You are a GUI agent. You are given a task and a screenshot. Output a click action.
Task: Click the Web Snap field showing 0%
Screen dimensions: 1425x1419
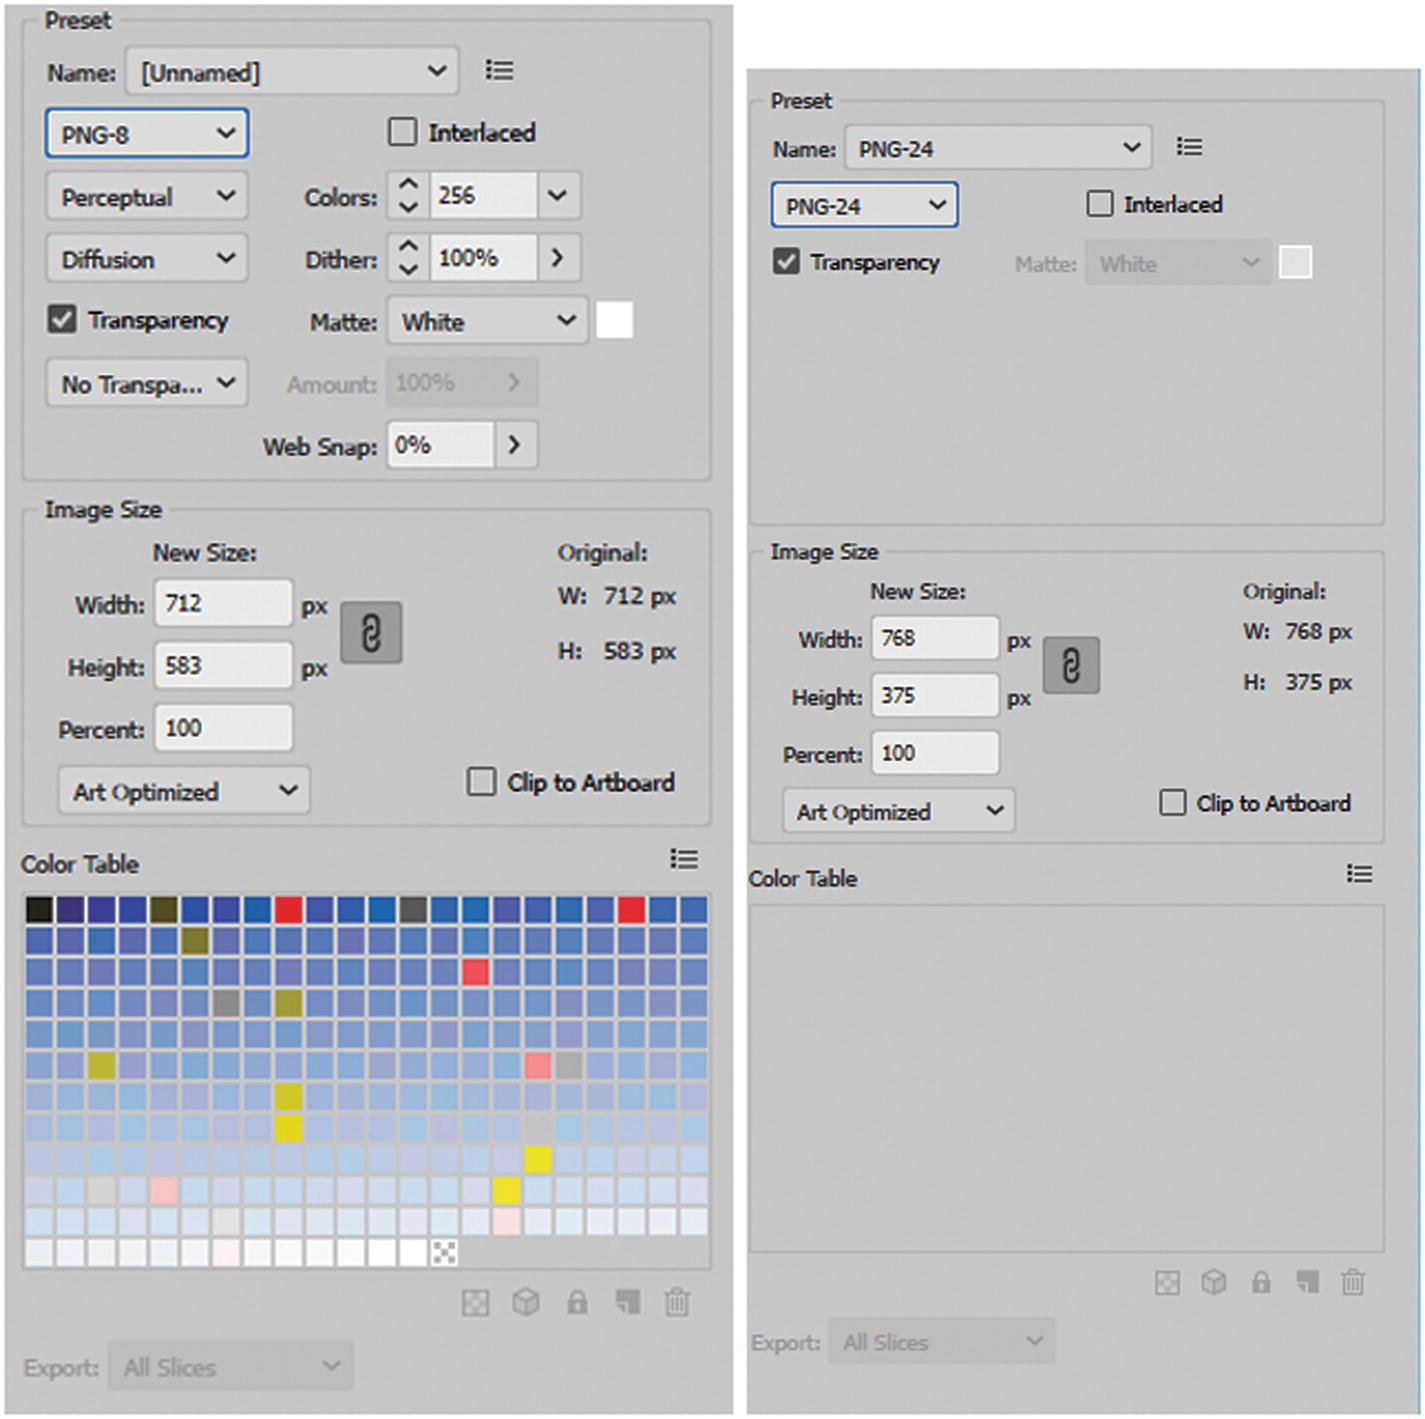coord(441,445)
